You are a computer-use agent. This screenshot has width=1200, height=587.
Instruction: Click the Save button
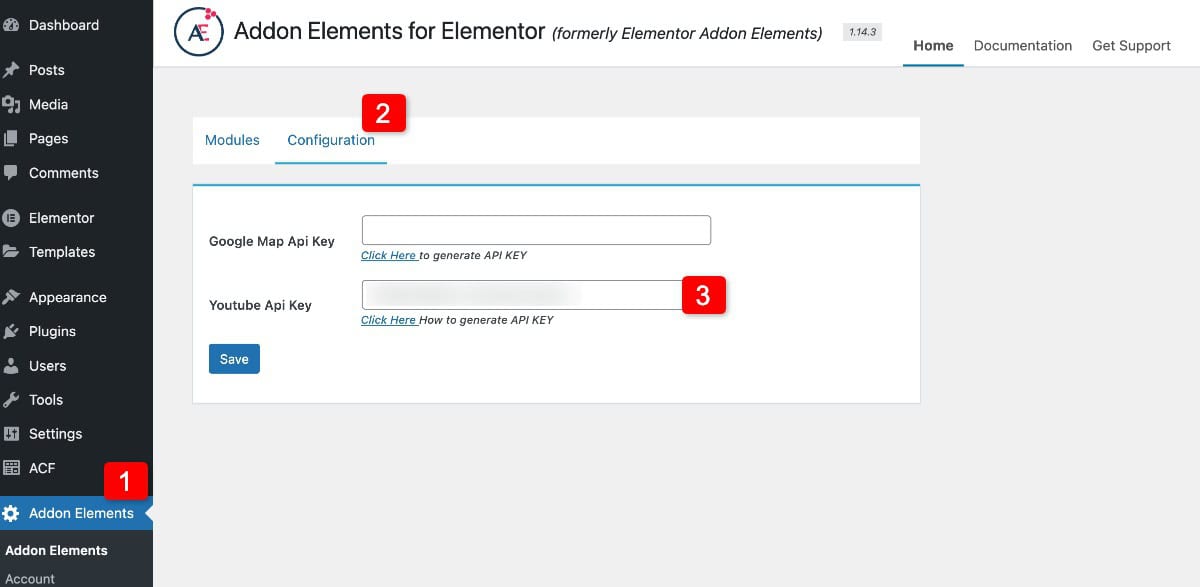tap(234, 359)
